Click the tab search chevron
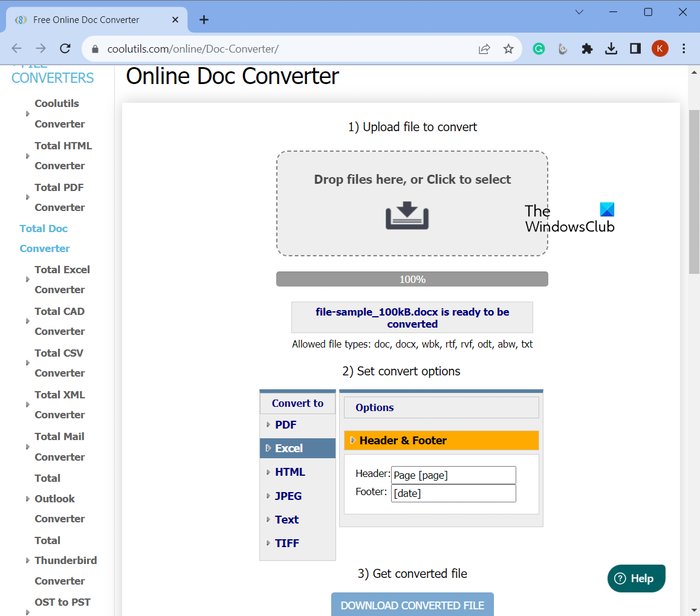The height and width of the screenshot is (616, 700). tap(579, 12)
